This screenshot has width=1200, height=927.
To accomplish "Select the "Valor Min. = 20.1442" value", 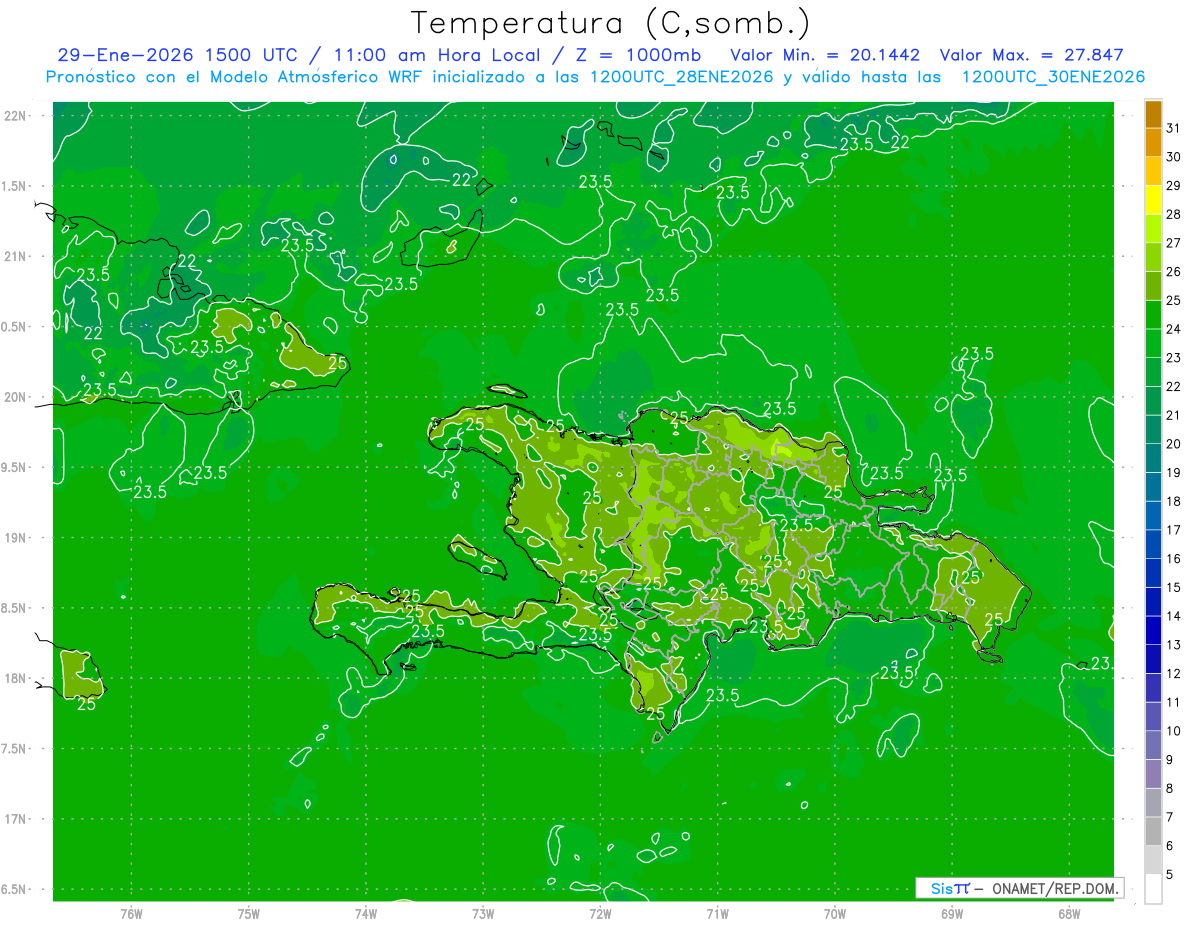I will (825, 55).
